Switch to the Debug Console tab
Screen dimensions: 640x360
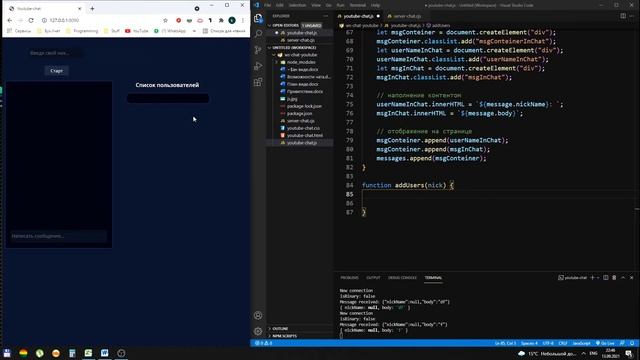[402, 278]
